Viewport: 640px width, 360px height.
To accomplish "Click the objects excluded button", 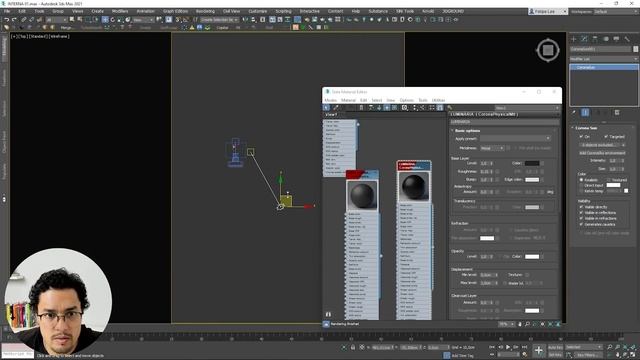I will click(602, 145).
